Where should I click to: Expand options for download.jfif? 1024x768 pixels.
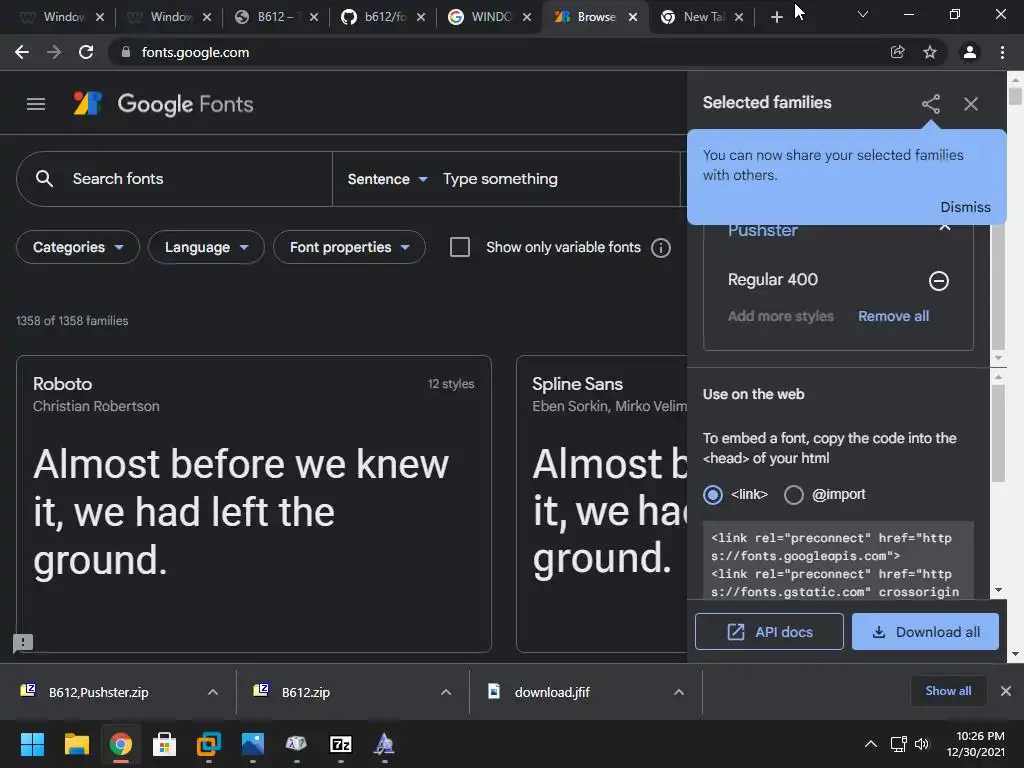(679, 692)
